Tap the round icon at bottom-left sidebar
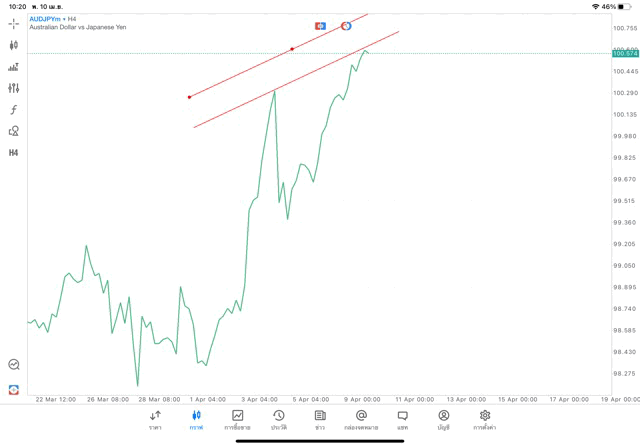Viewport: 640px width, 447px height. (14, 365)
